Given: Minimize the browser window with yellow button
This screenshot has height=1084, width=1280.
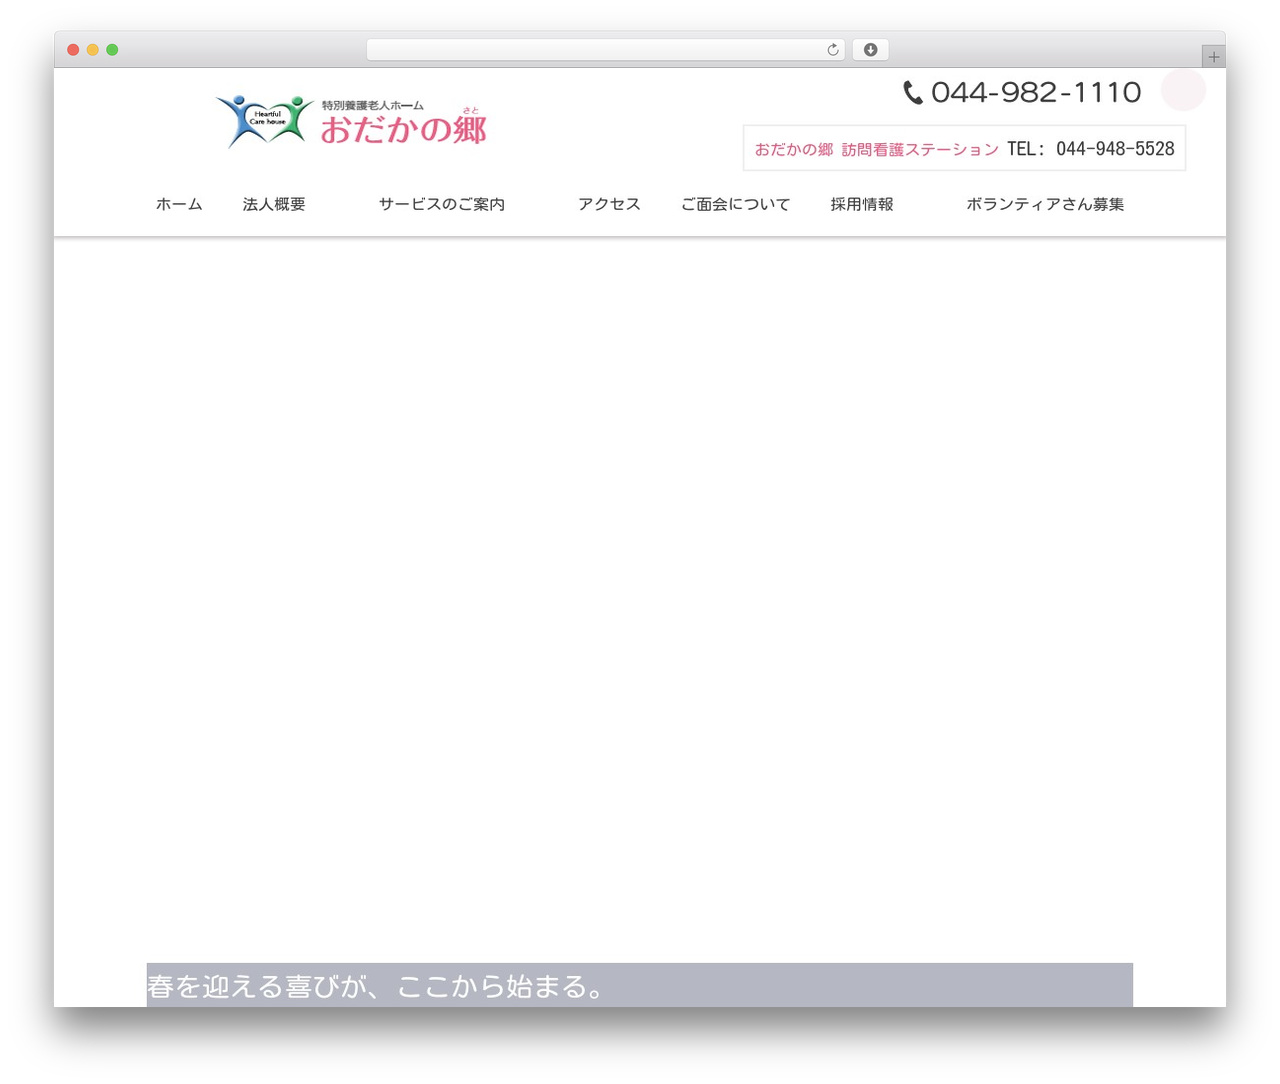Looking at the screenshot, I should (93, 50).
